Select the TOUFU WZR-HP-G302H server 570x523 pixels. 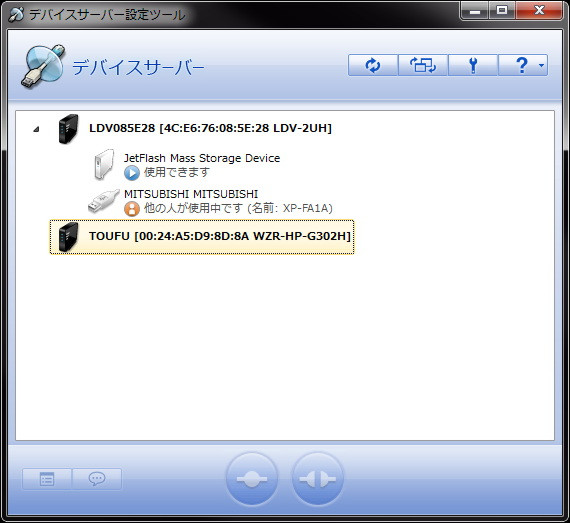(x=202, y=237)
